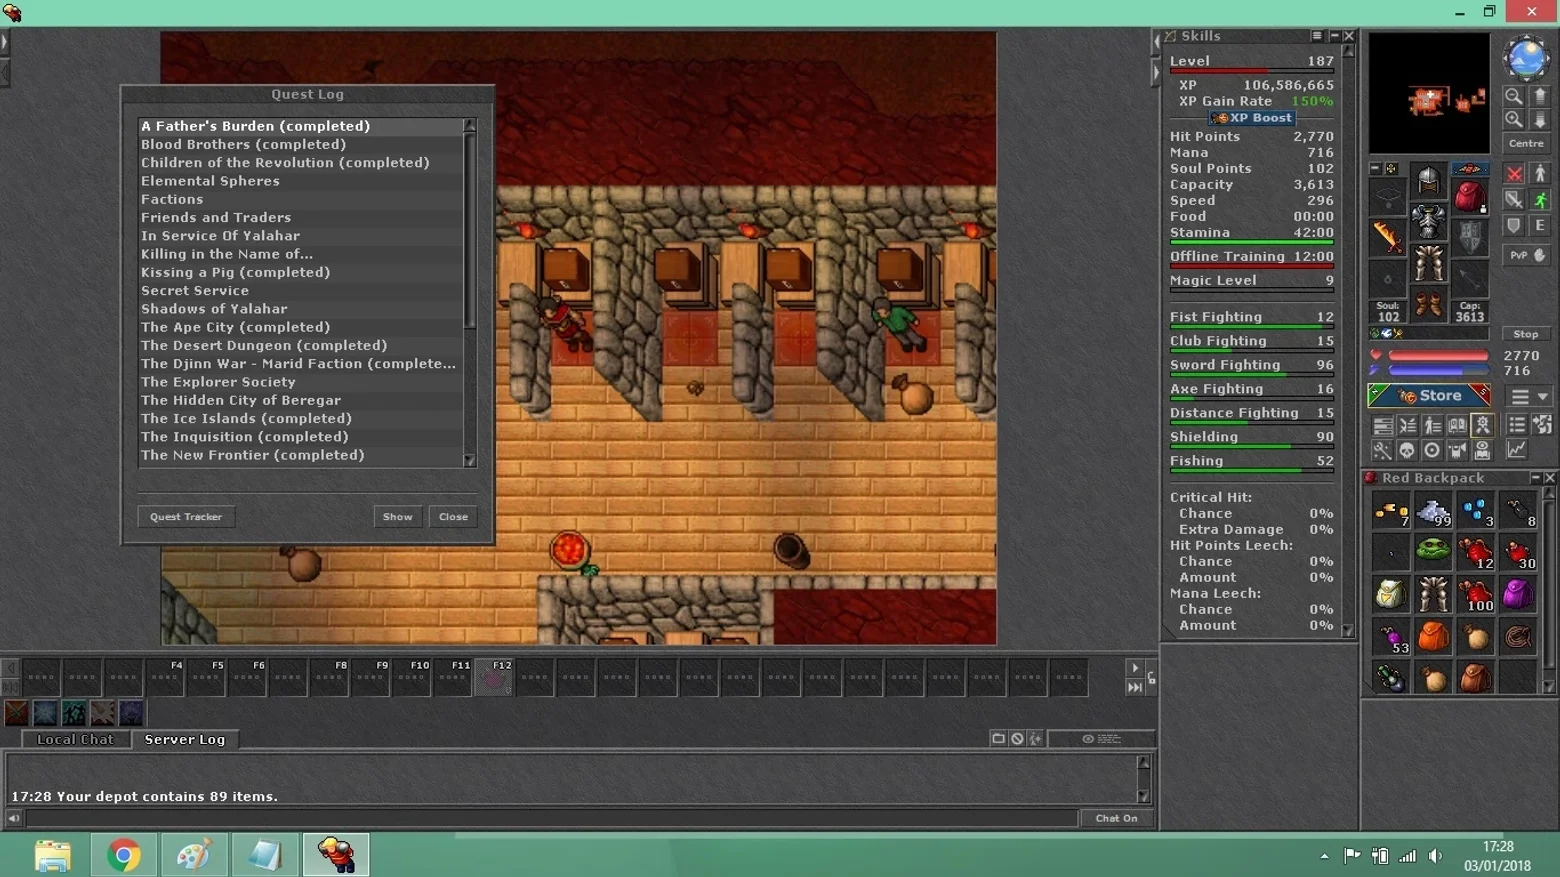Select the "Elemental Spheres" quest entry
Image resolution: width=1560 pixels, height=877 pixels.
[300, 181]
